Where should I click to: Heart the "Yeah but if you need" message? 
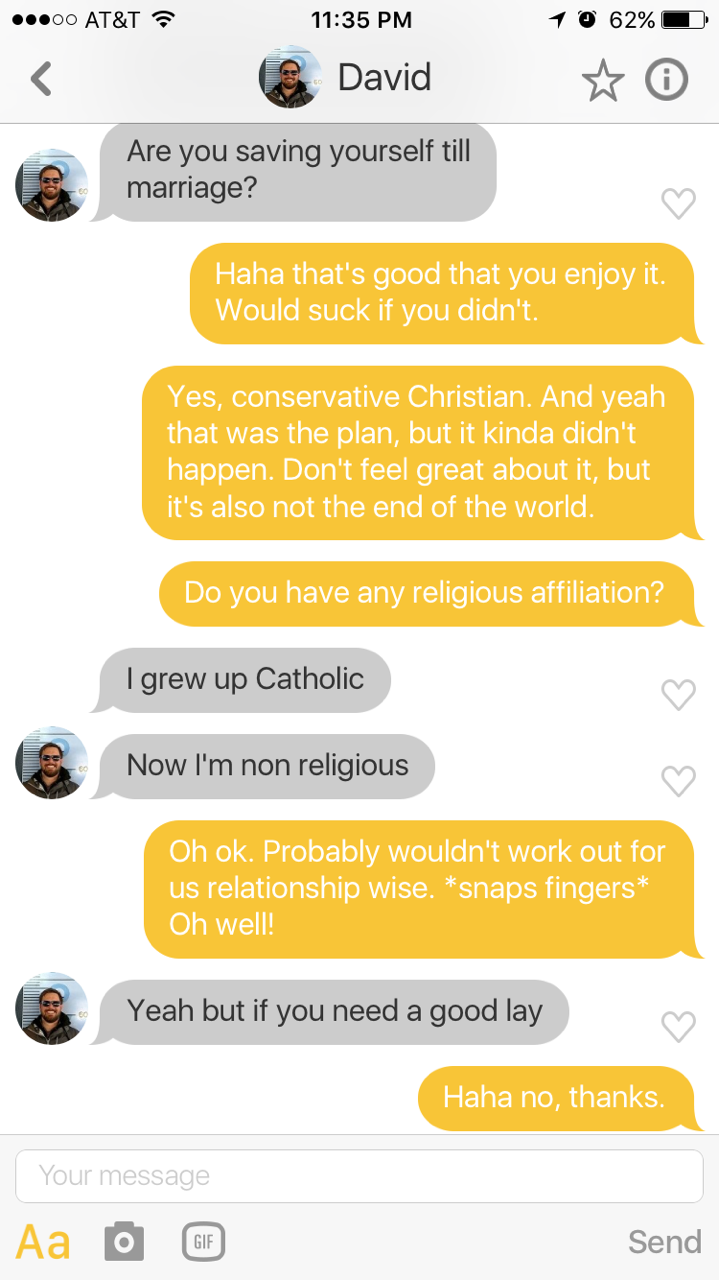pyautogui.click(x=678, y=1025)
